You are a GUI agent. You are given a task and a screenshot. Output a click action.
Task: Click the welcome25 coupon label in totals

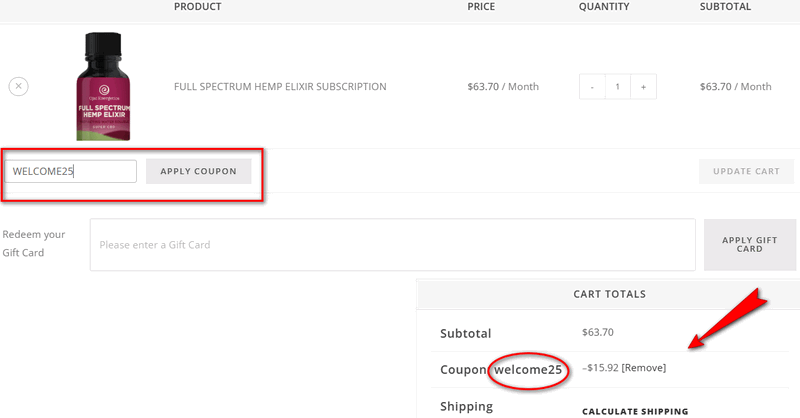coord(530,370)
